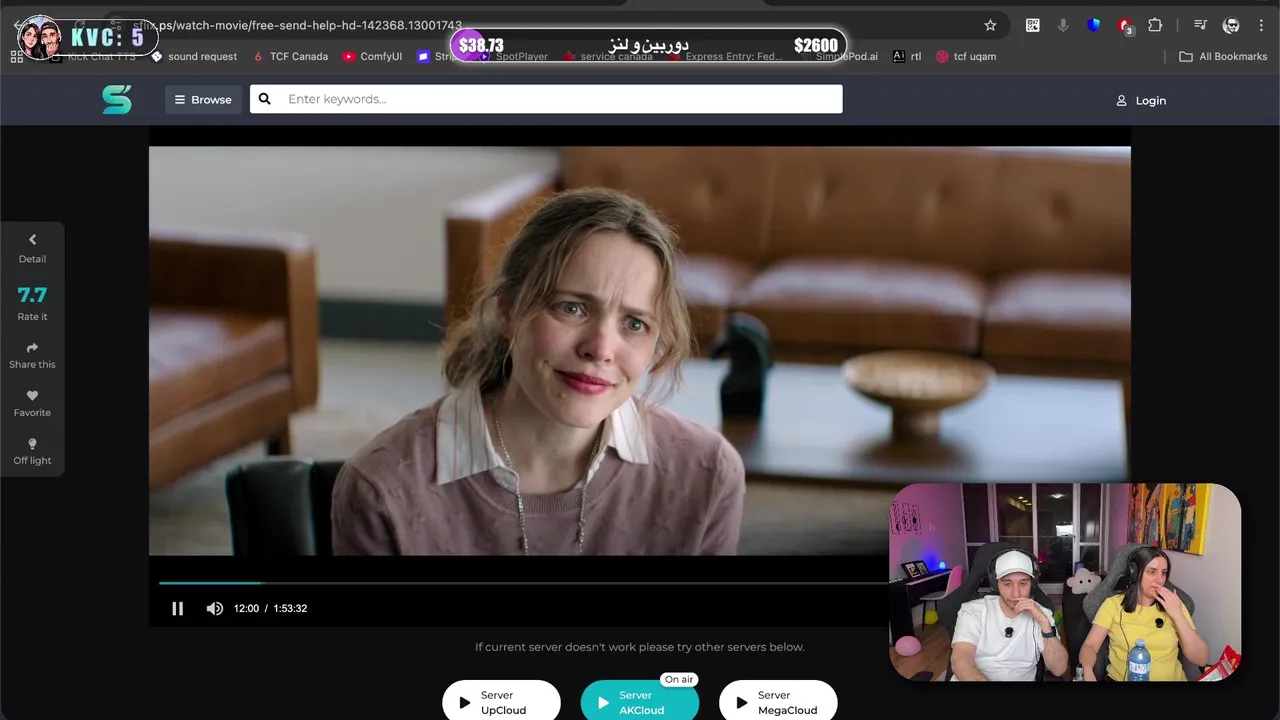Open the sound request bookmark
The image size is (1280, 720).
[x=193, y=56]
